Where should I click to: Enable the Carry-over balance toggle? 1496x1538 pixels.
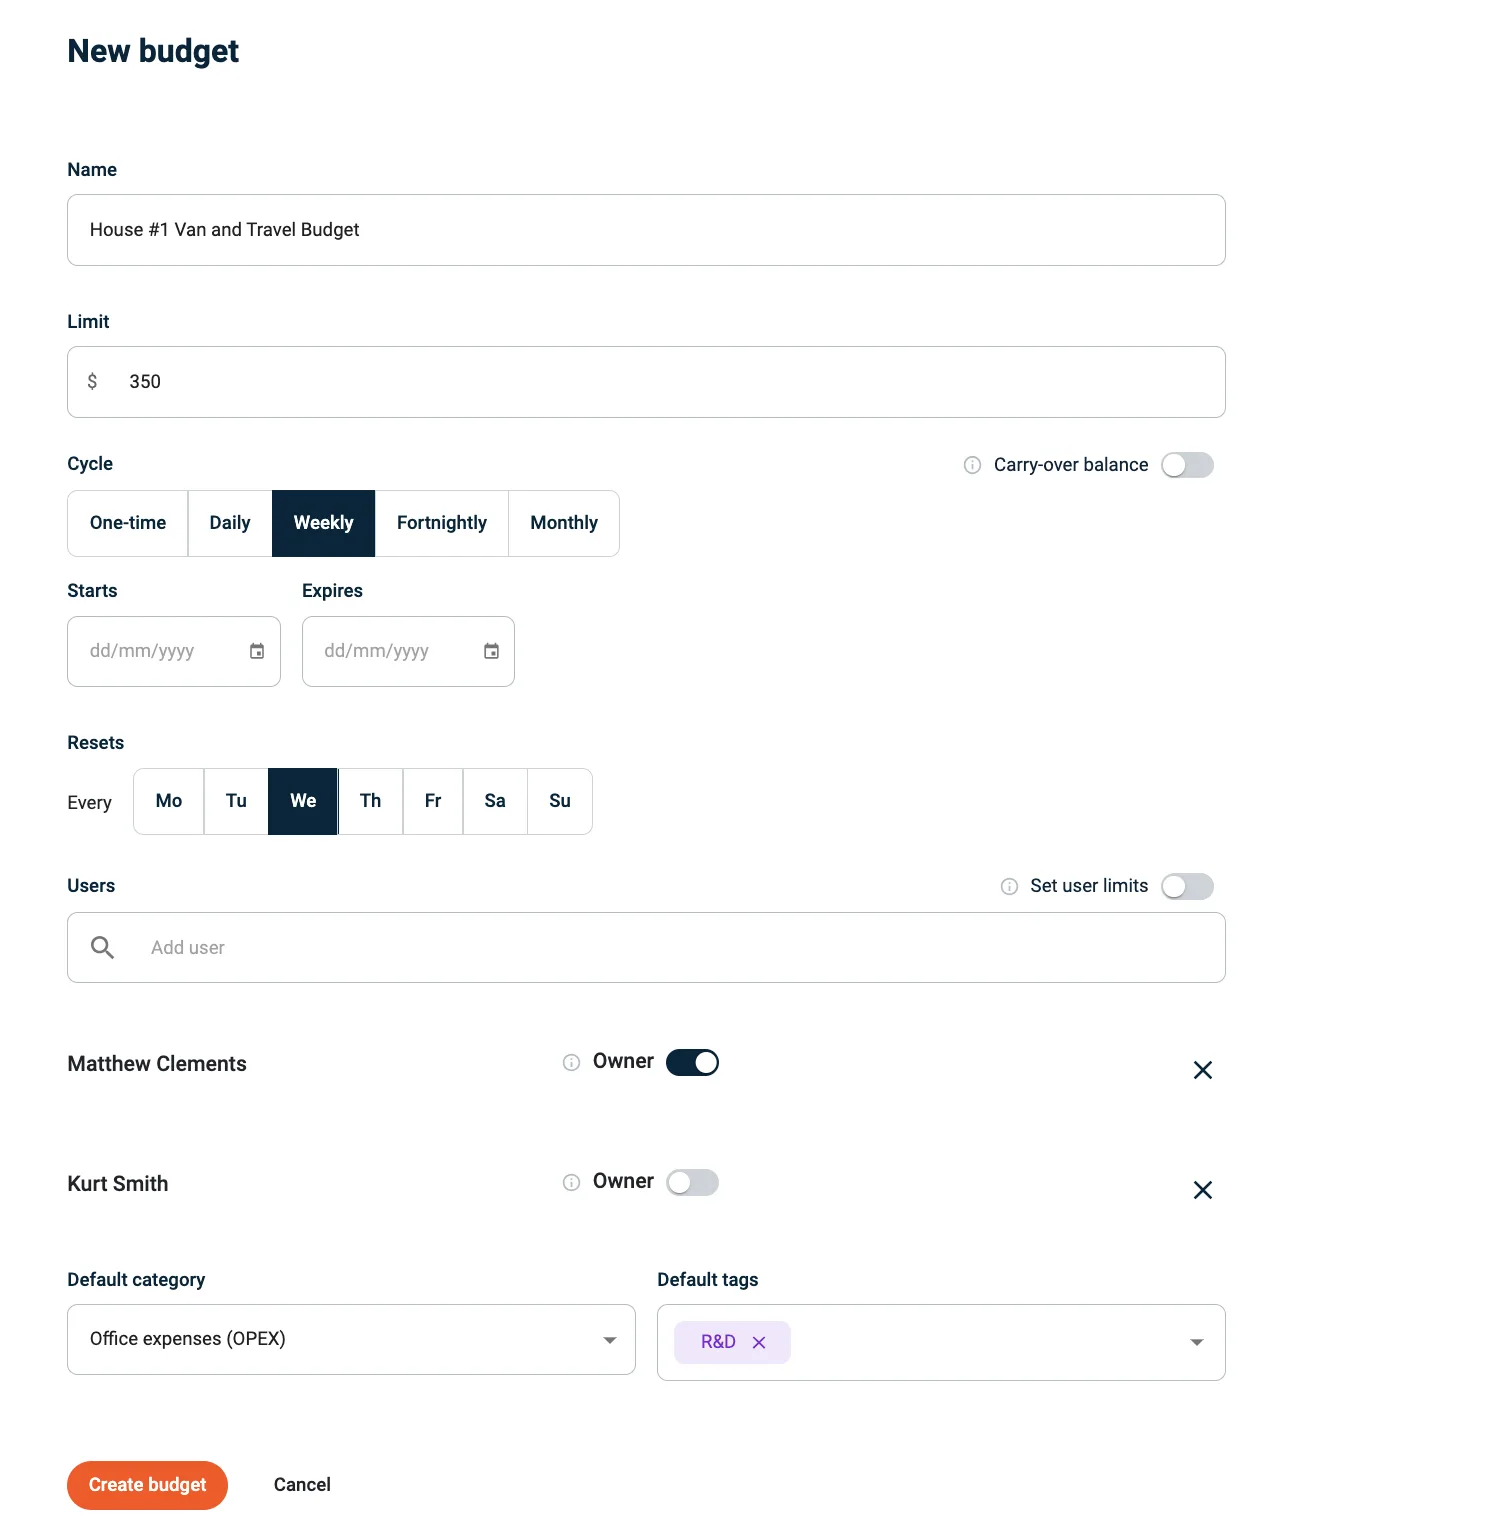[x=1187, y=464]
